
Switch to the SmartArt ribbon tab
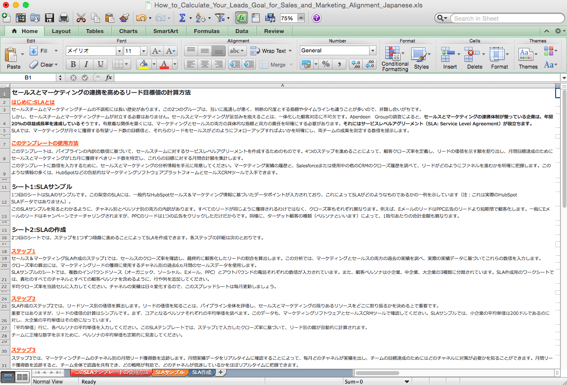click(x=166, y=31)
